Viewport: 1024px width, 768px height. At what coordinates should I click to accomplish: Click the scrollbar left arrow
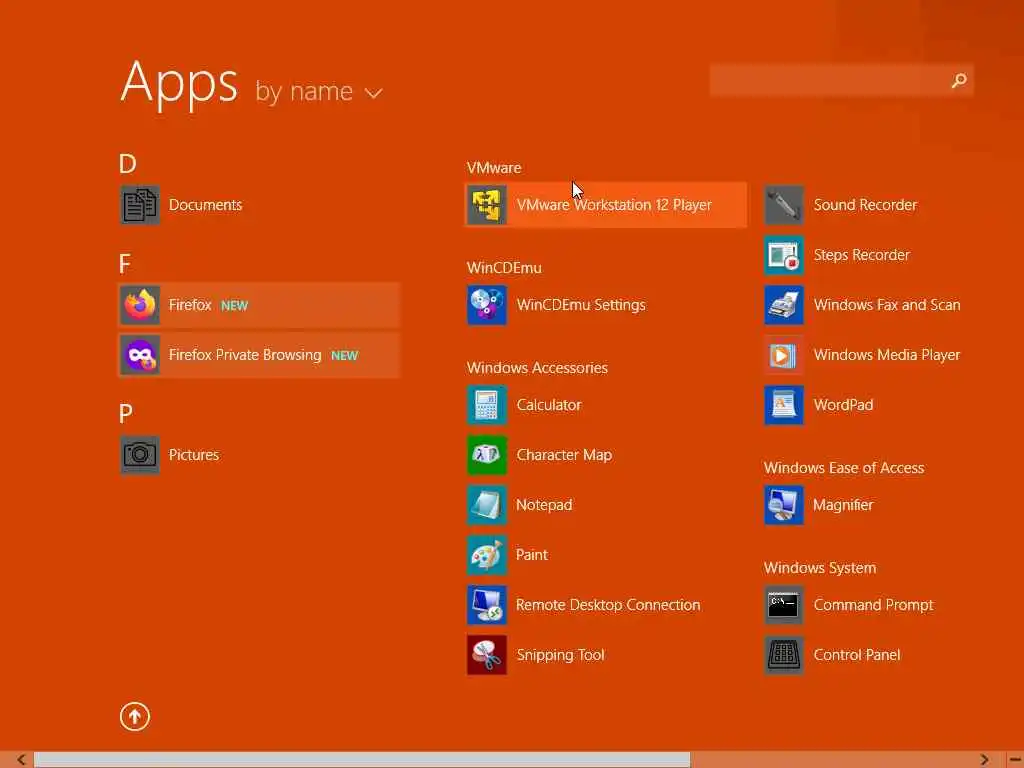21,760
